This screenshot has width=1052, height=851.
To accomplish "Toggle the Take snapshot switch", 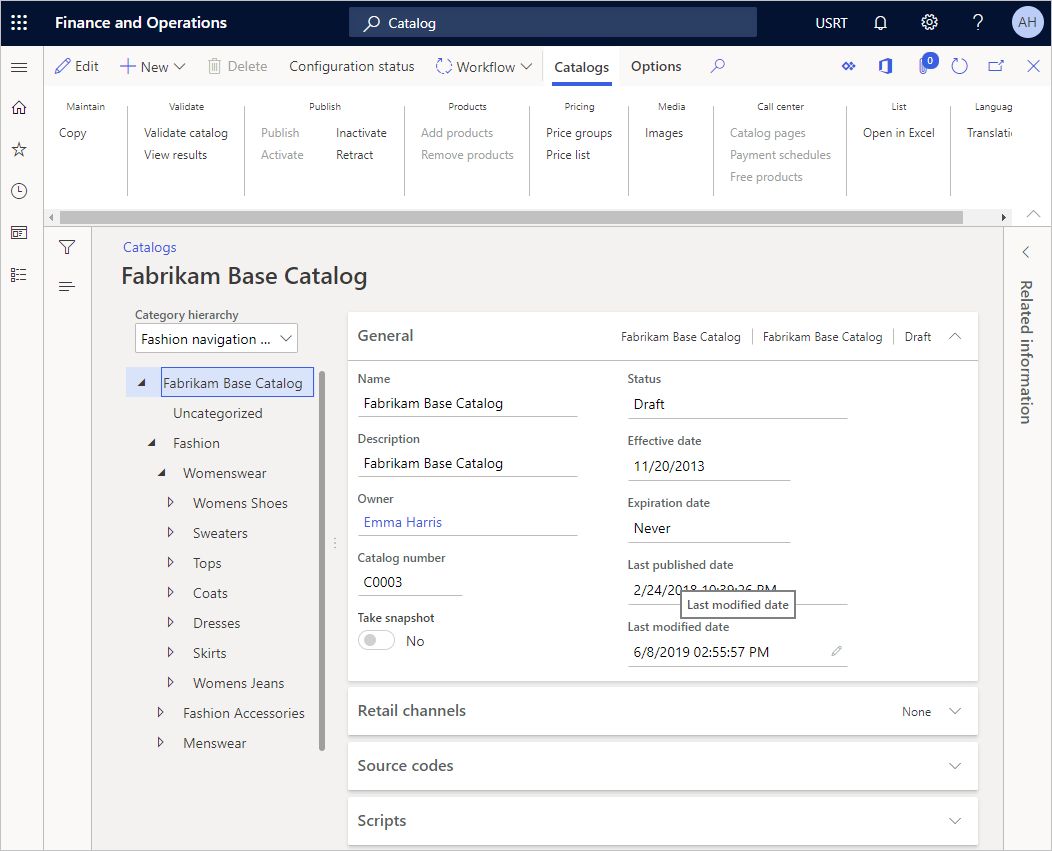I will point(377,641).
